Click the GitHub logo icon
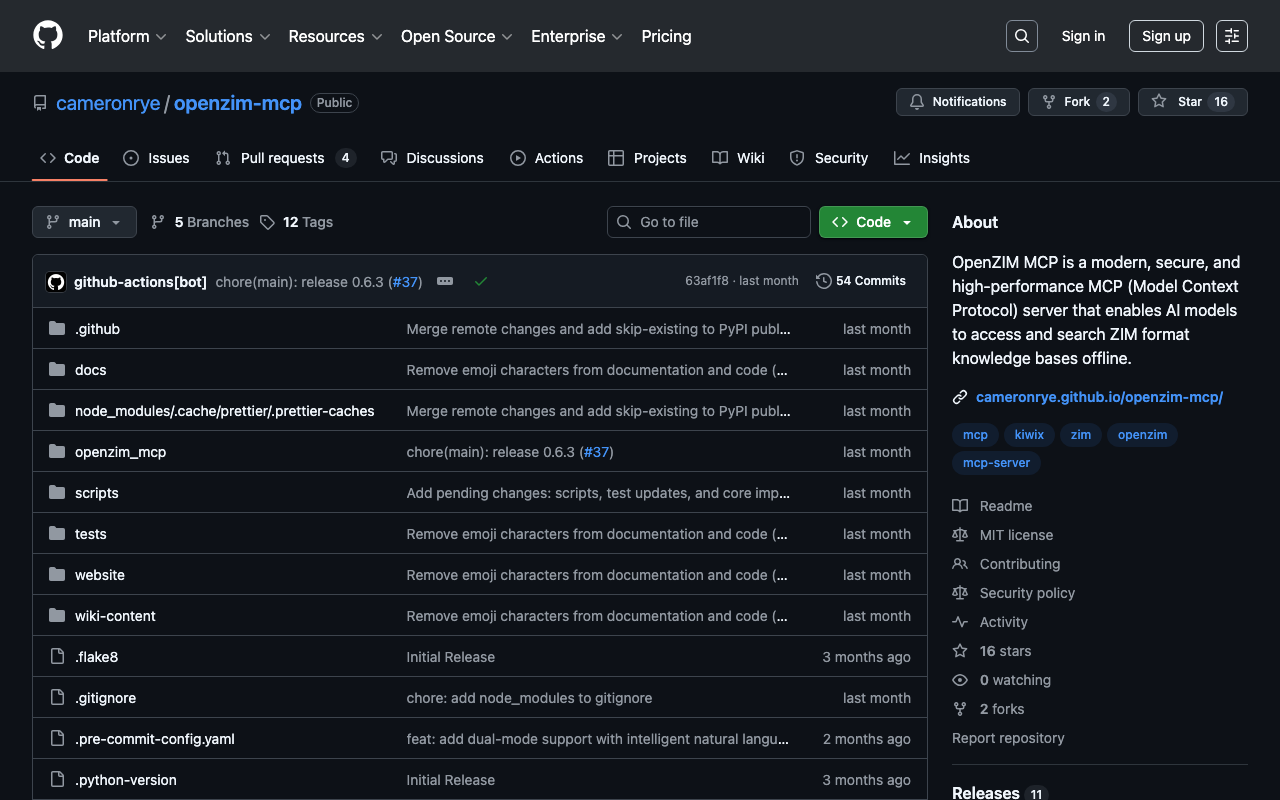The width and height of the screenshot is (1280, 800). click(x=48, y=36)
